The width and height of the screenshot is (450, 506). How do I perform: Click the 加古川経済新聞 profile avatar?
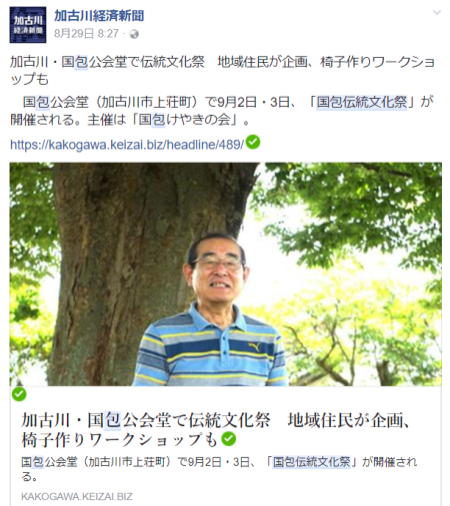coord(28,25)
